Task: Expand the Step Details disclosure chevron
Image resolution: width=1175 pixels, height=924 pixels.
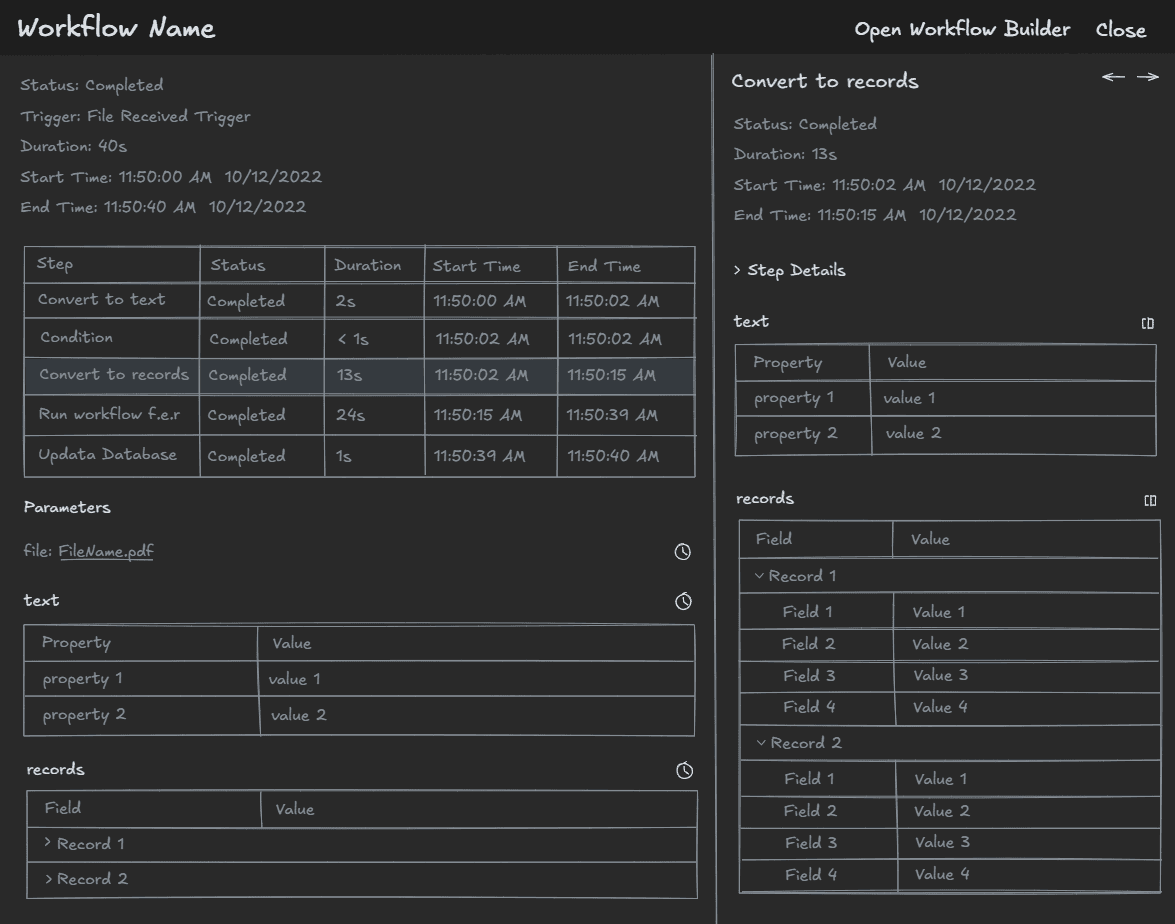Action: (737, 270)
